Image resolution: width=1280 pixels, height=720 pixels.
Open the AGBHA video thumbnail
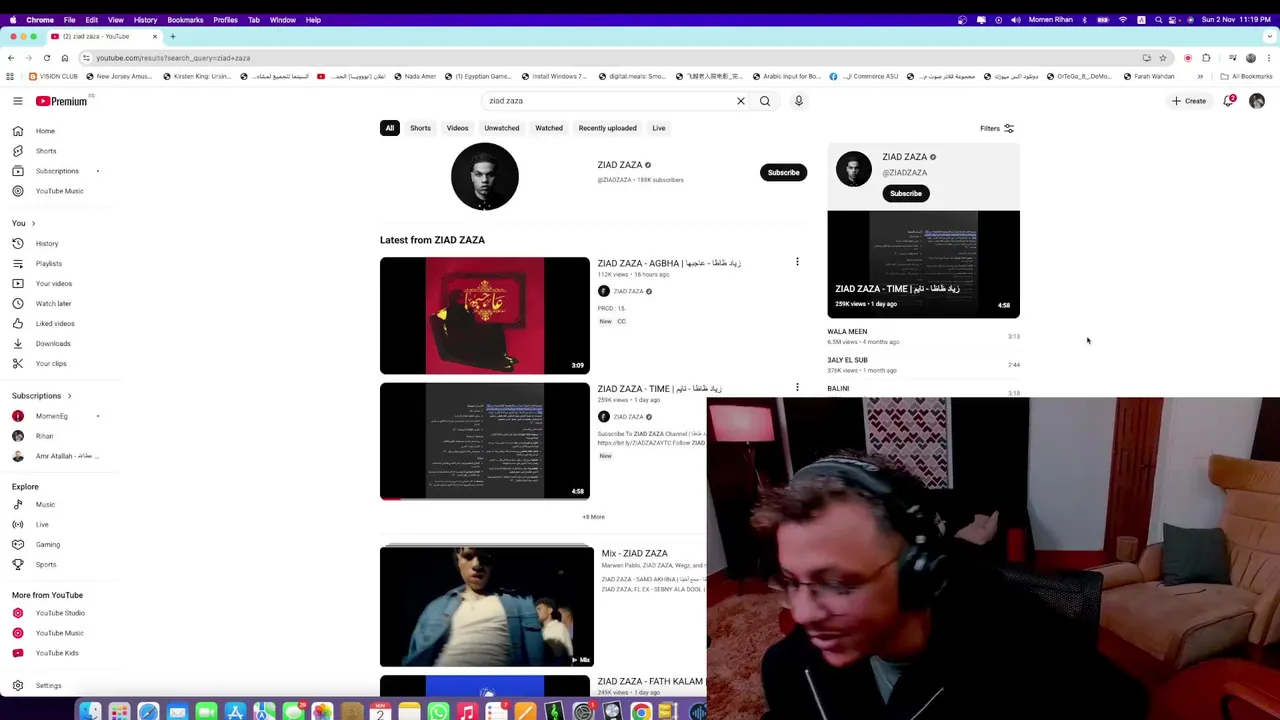tap(485, 316)
